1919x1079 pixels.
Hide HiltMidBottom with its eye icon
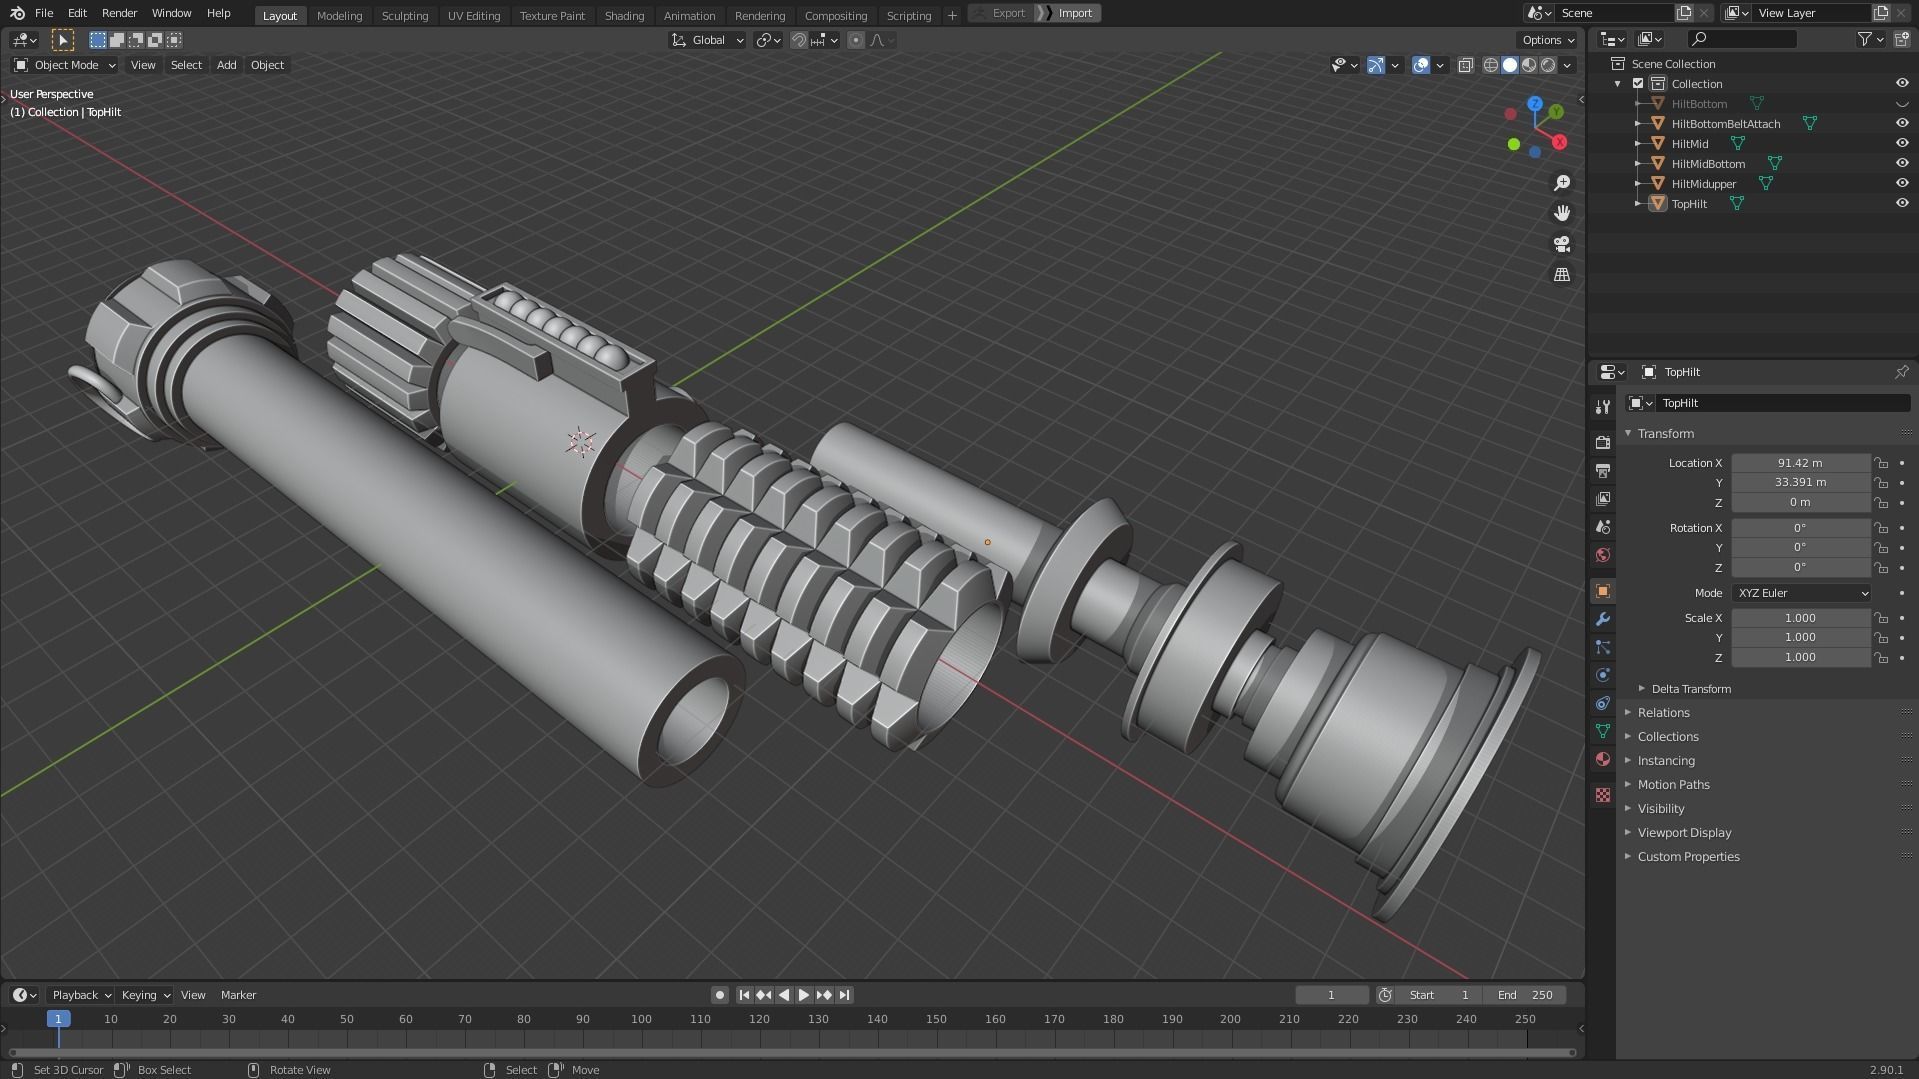tap(1901, 164)
